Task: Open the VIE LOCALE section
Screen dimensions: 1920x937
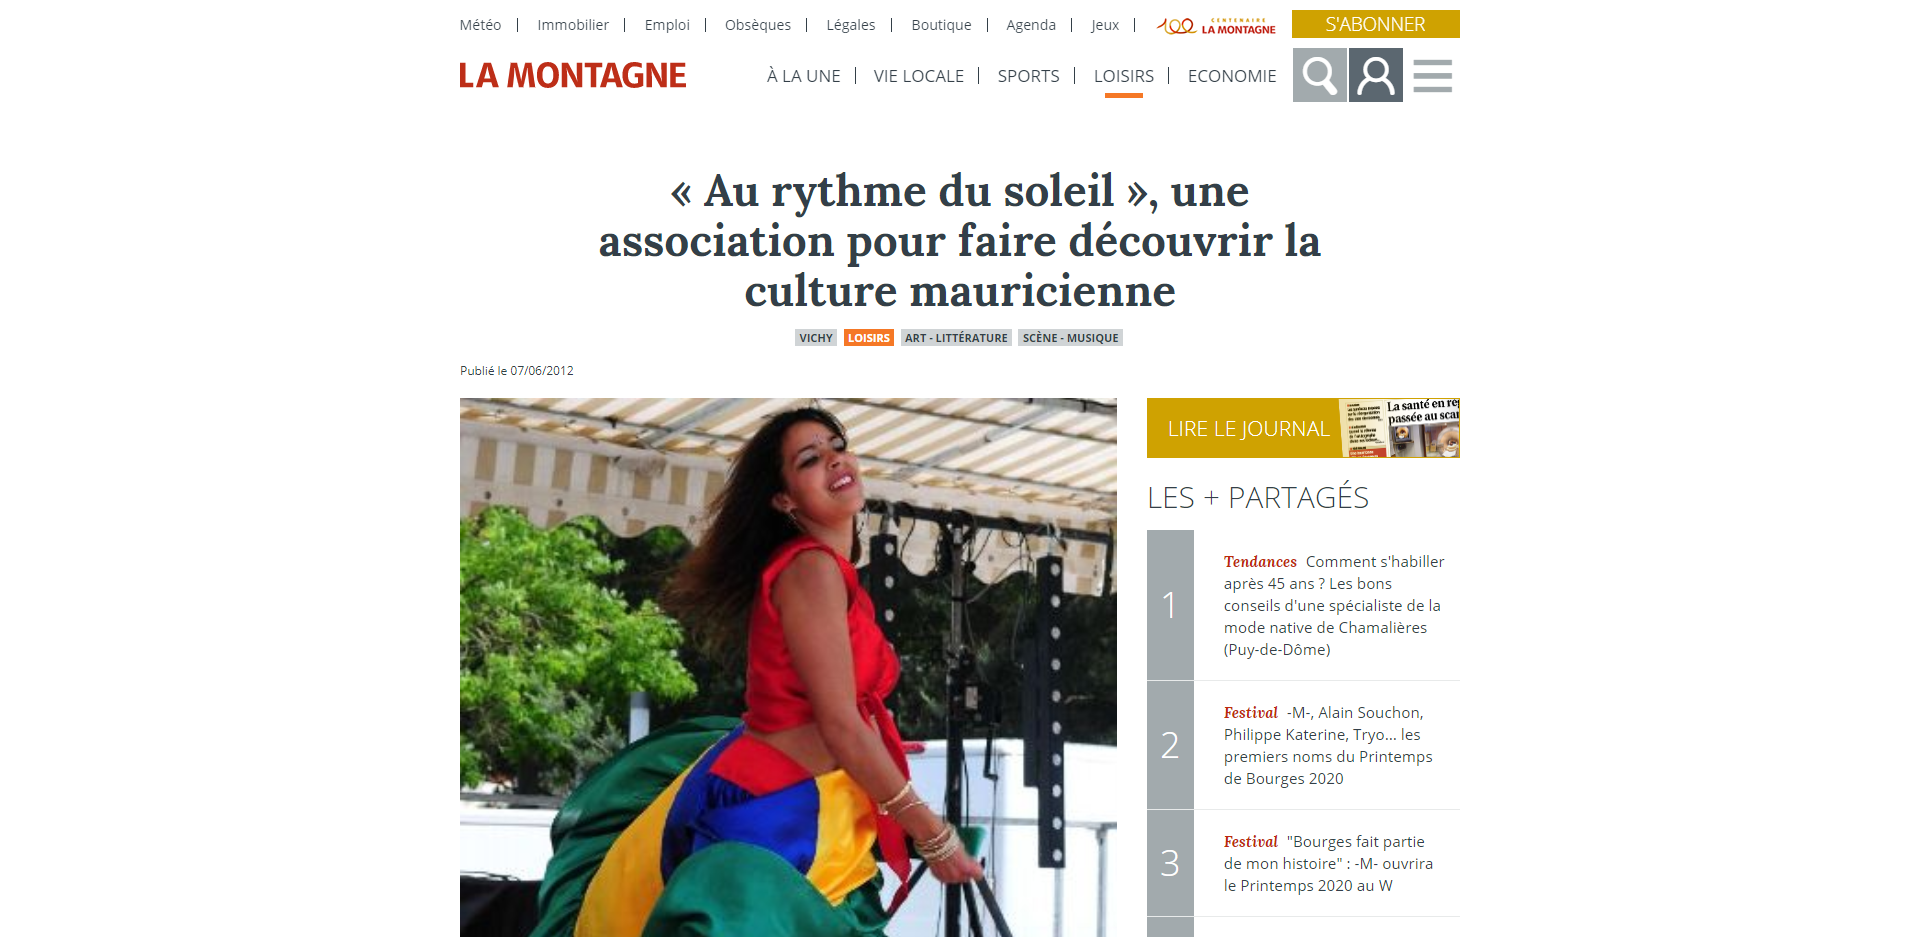Action: tap(919, 76)
